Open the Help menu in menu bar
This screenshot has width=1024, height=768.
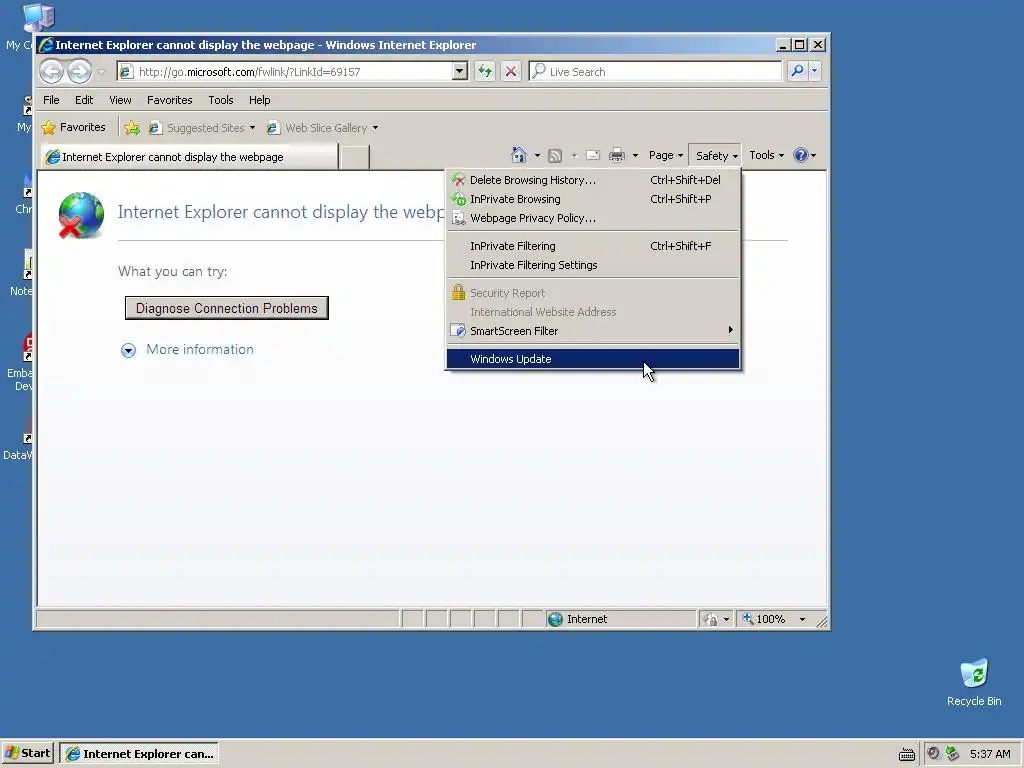click(259, 100)
